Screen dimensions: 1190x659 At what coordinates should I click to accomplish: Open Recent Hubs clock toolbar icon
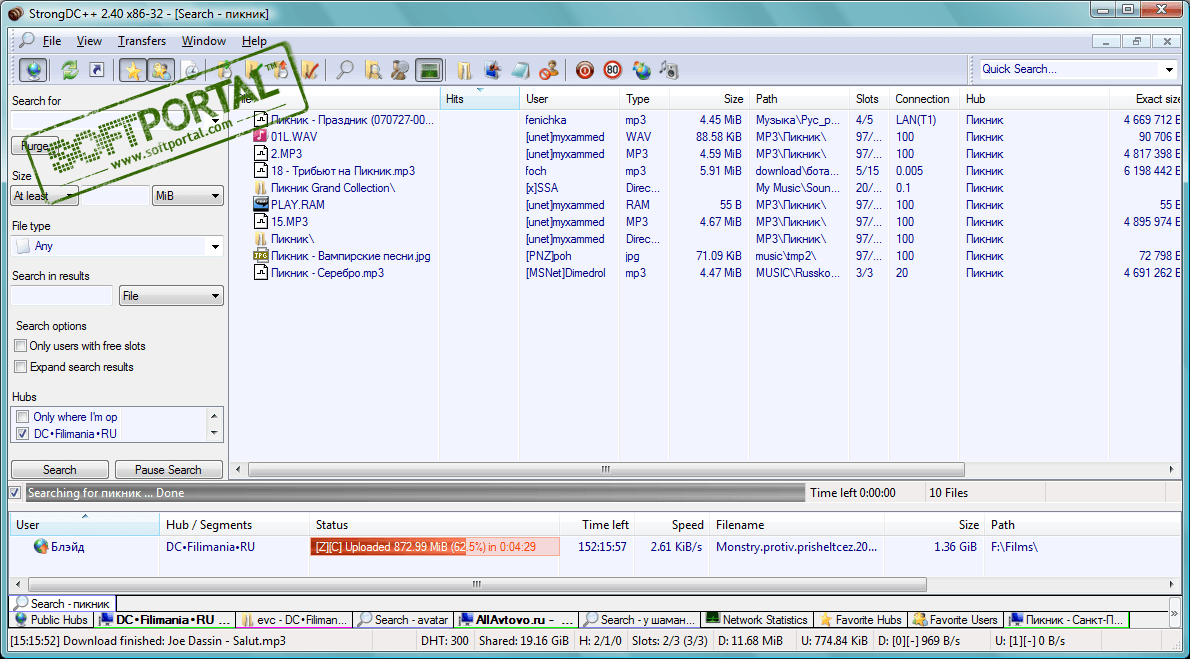(x=191, y=71)
